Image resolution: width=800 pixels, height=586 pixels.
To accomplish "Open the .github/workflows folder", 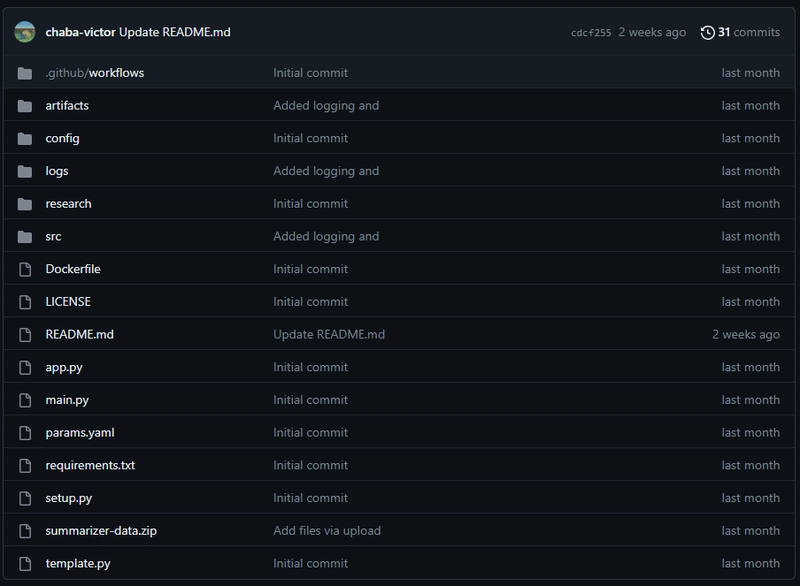I will coord(95,73).
